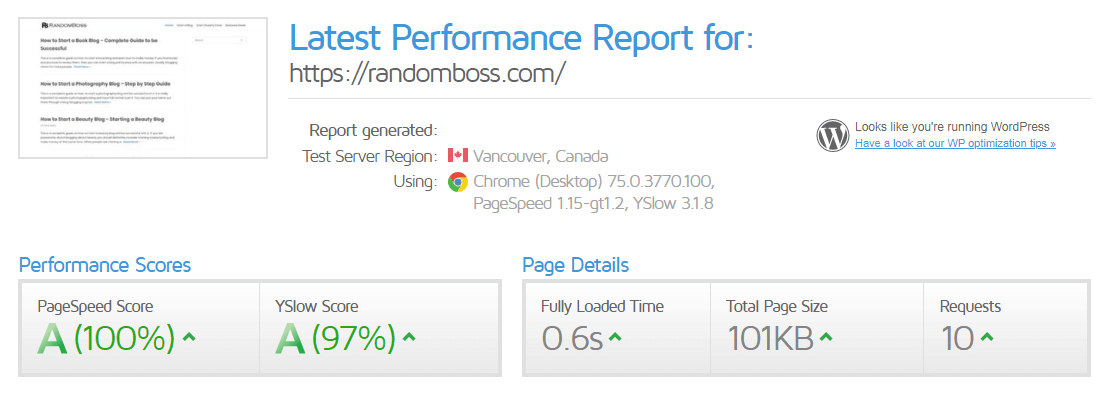Click the up arrow next to 10 requests
Viewport: 1107px width, 393px height.
click(987, 337)
